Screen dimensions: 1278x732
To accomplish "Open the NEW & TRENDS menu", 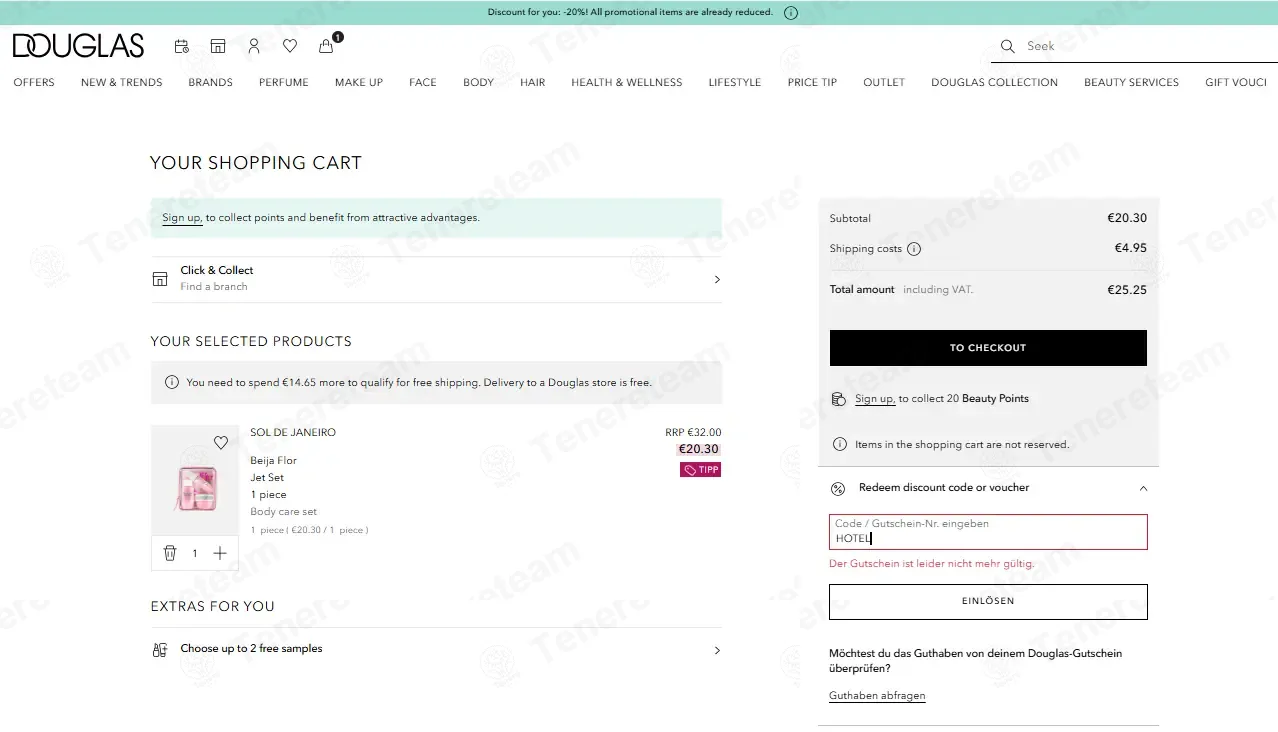I will 121,82.
